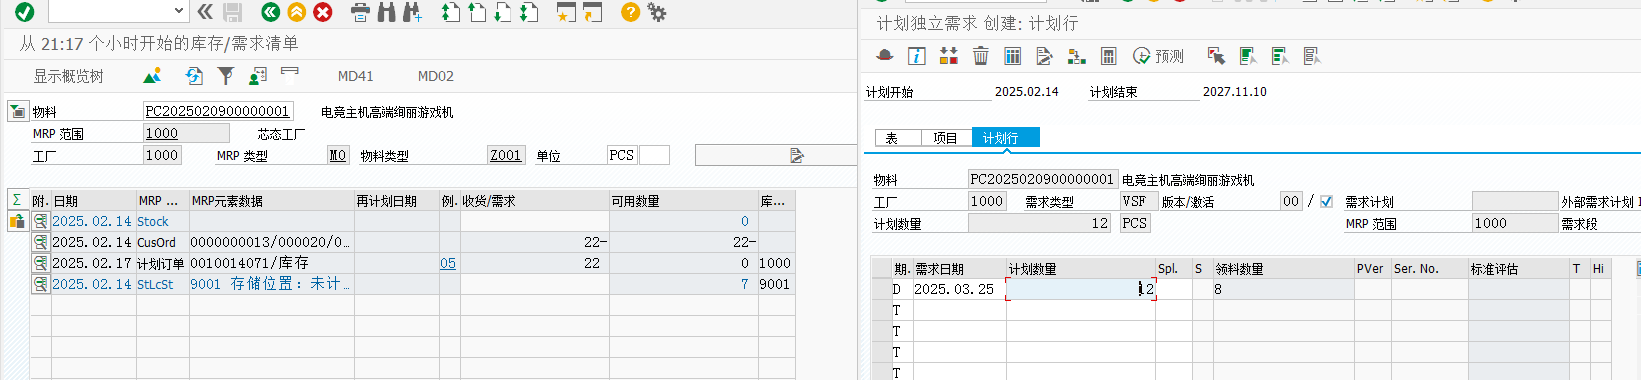Viewport: 1641px width, 380px height.
Task: Expand header details icon next to 物料
Action: [17, 111]
